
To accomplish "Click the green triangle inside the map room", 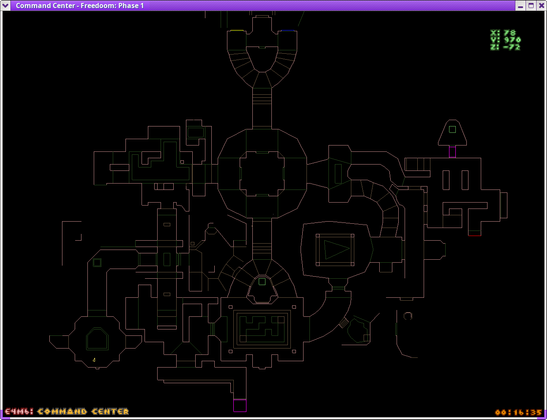I will coord(337,249).
